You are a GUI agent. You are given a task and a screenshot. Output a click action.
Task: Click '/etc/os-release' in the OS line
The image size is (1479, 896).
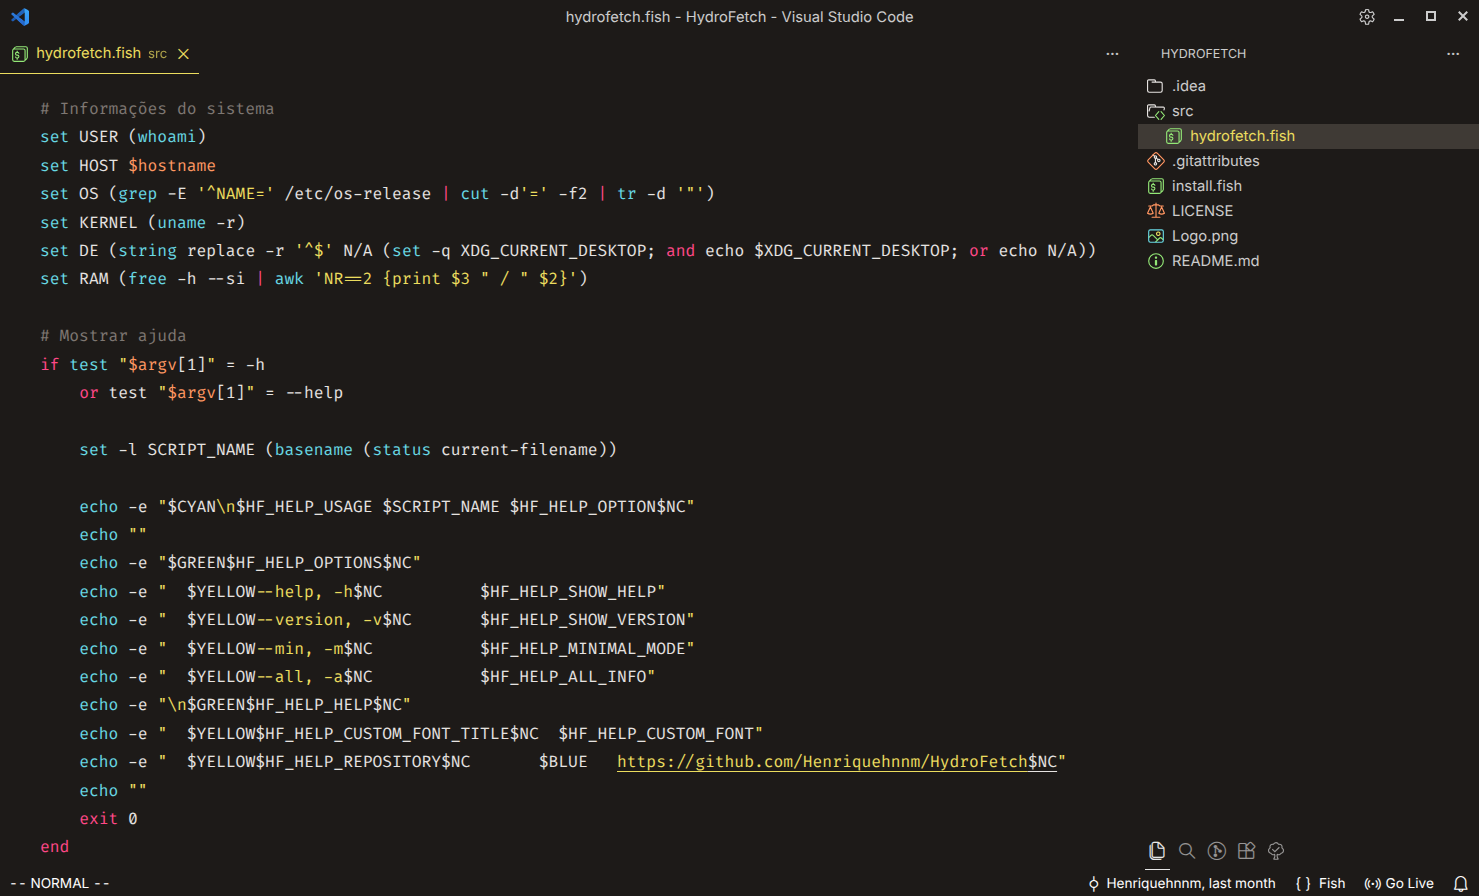(x=358, y=194)
